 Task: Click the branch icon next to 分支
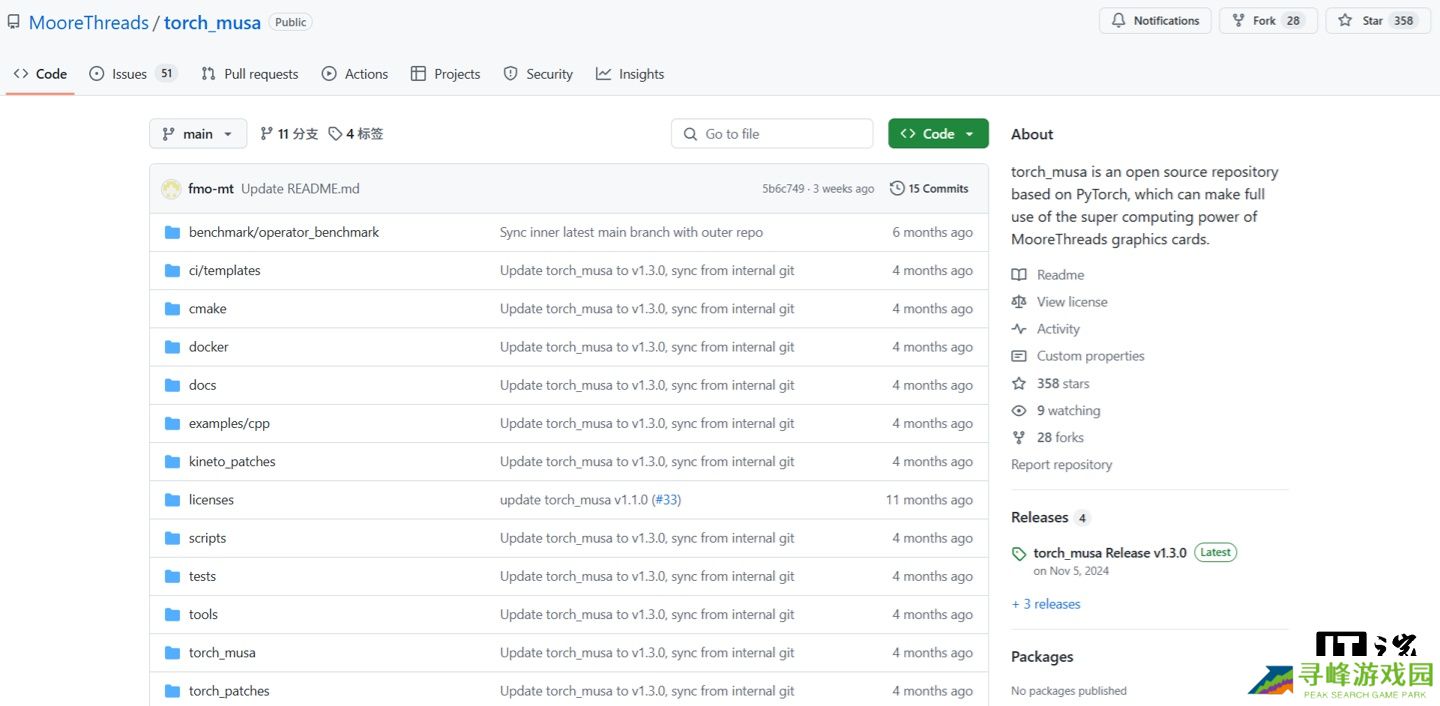[267, 134]
